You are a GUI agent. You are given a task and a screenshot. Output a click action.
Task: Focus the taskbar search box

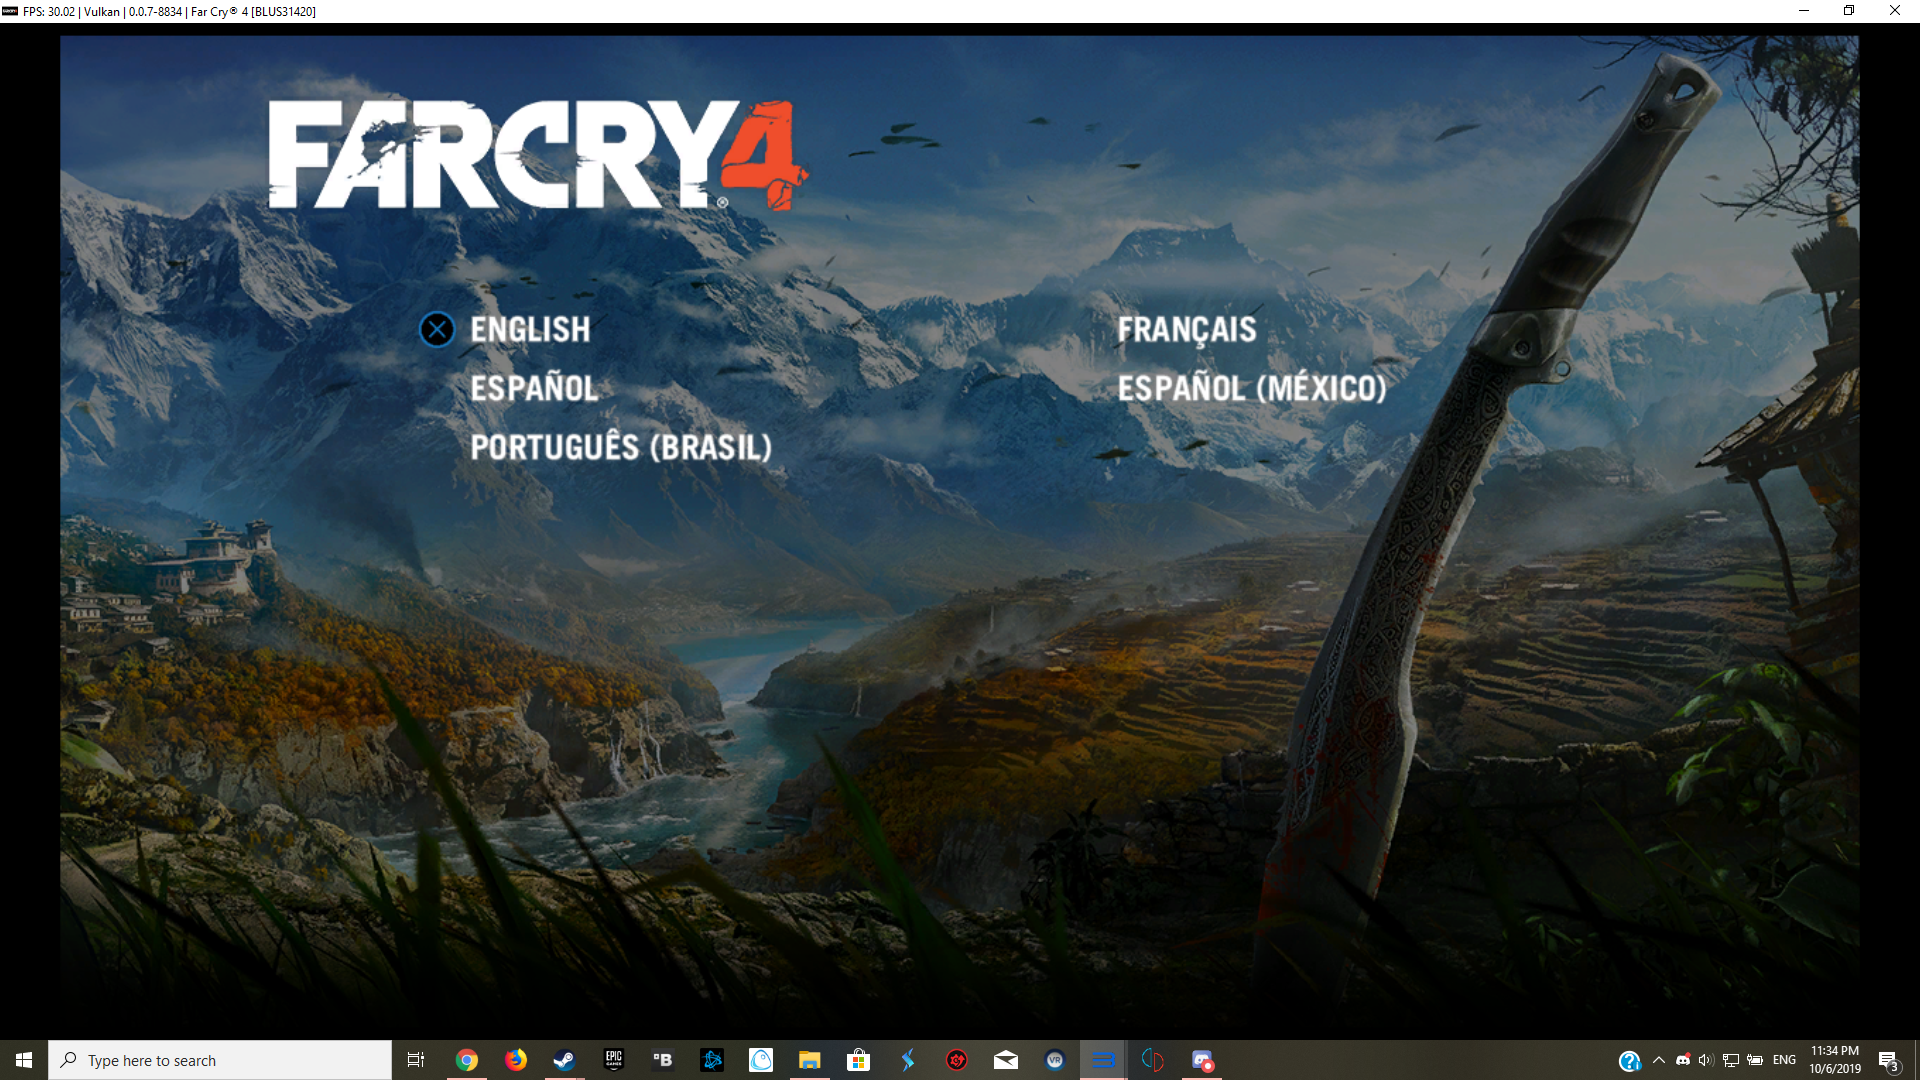[x=220, y=1060]
